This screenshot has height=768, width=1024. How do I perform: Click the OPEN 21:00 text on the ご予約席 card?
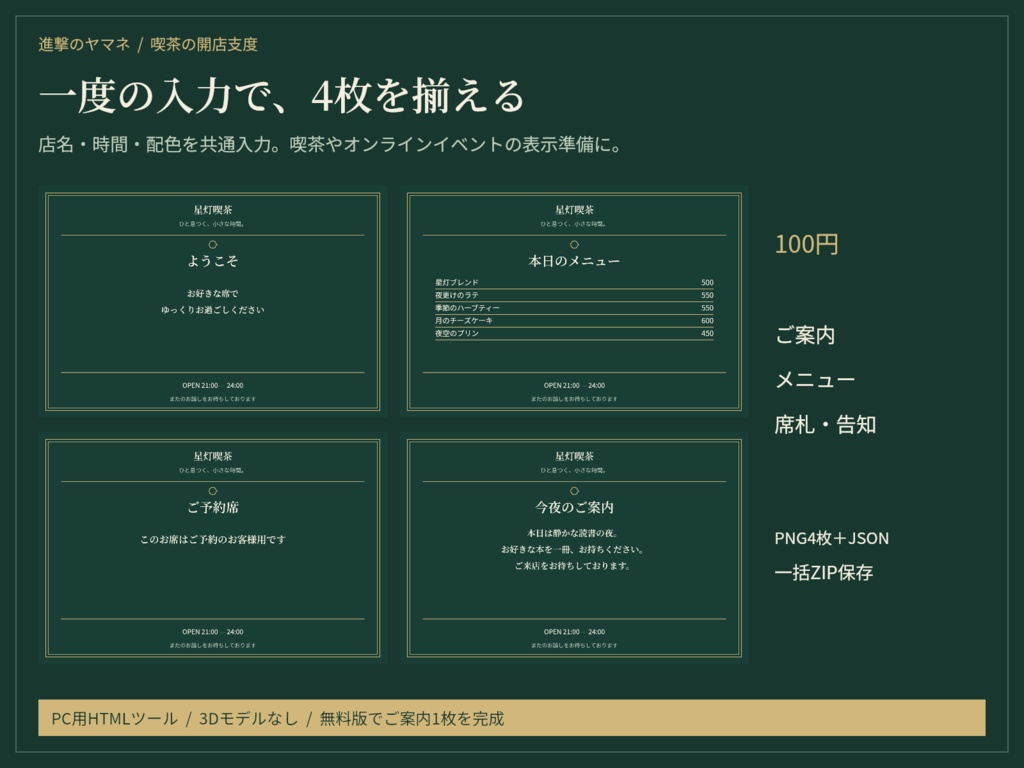(212, 632)
